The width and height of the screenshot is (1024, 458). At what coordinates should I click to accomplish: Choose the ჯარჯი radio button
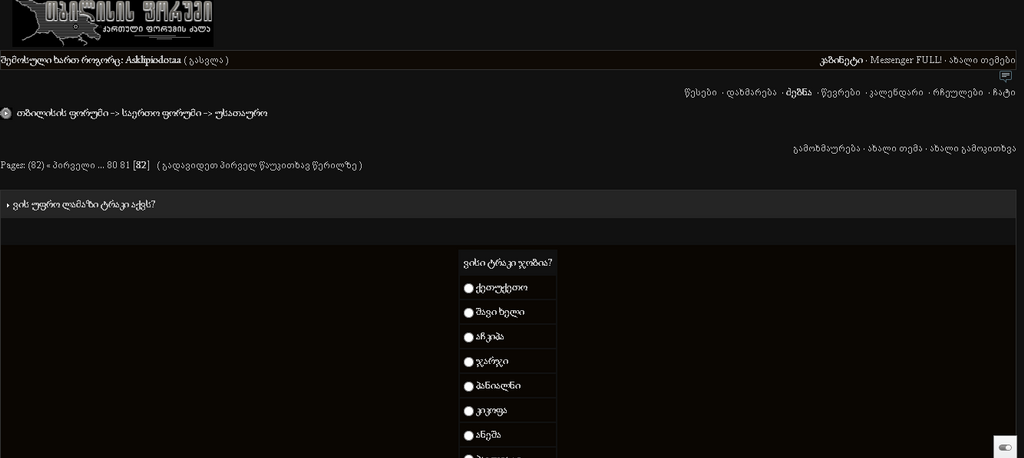(x=468, y=362)
